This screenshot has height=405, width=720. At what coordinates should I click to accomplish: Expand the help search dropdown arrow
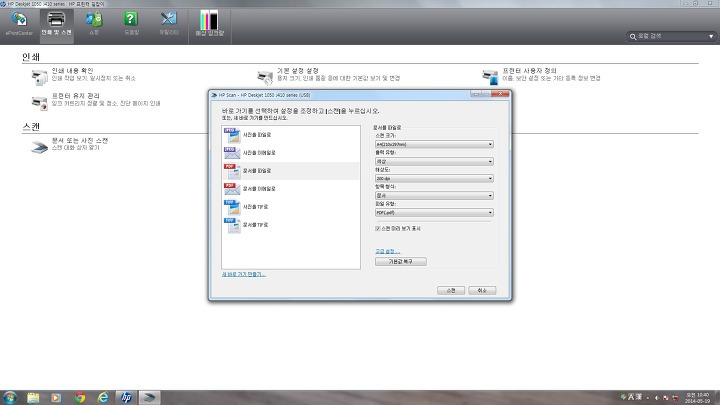(x=711, y=36)
